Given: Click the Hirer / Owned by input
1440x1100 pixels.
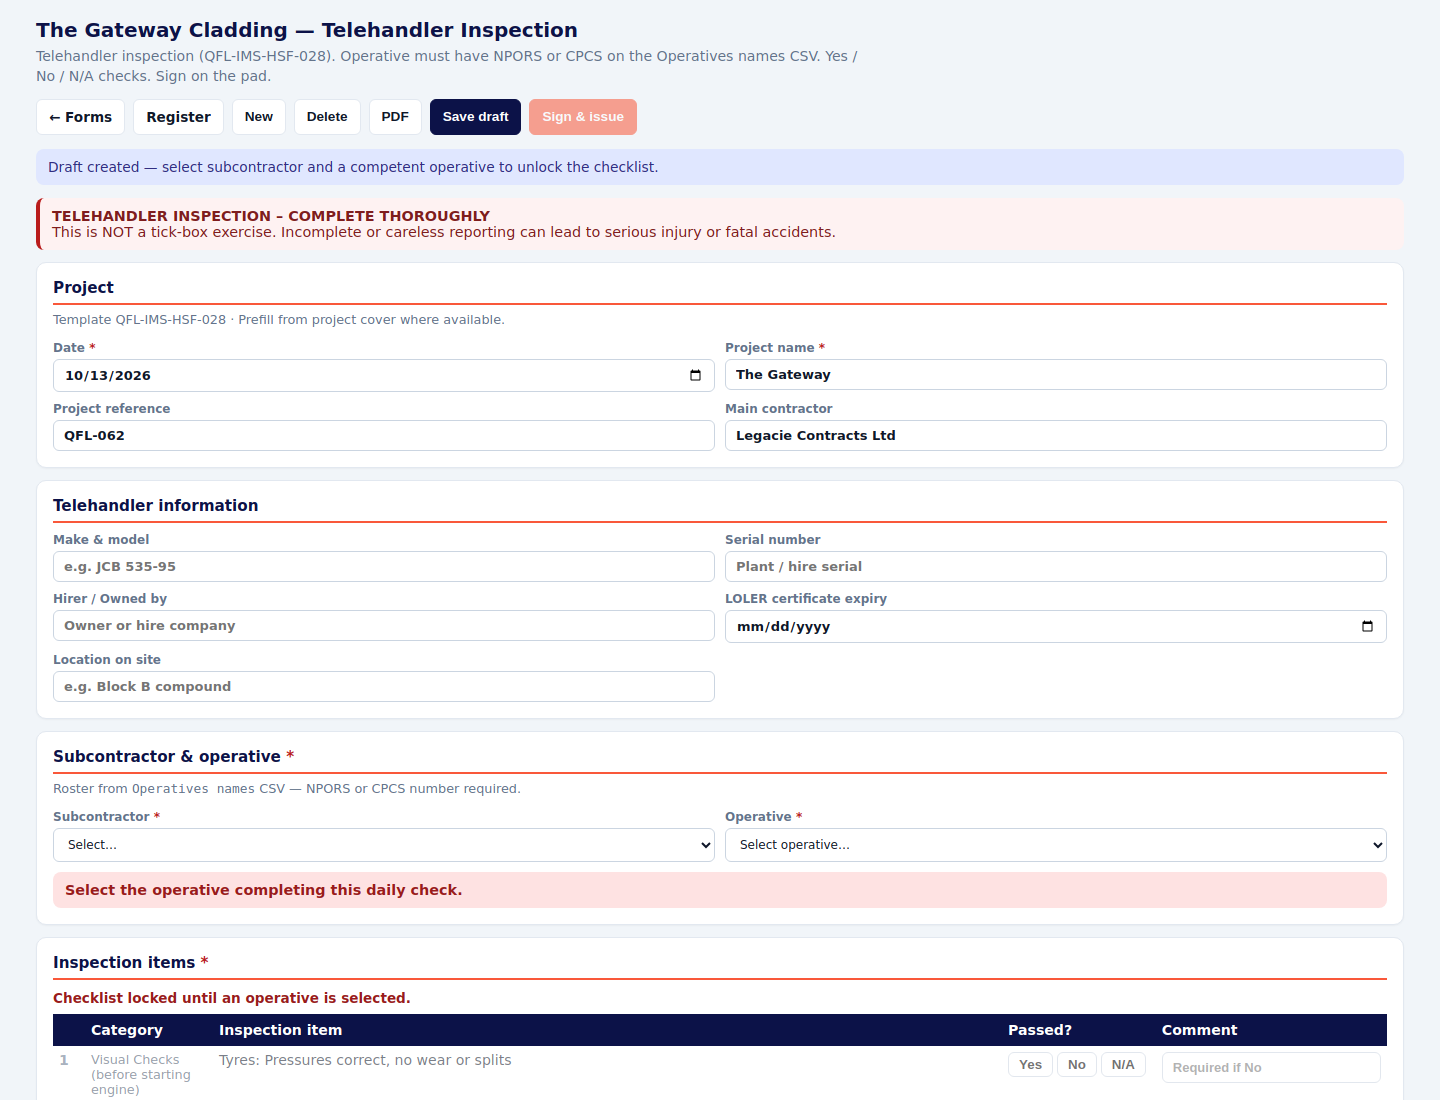Looking at the screenshot, I should (x=384, y=626).
